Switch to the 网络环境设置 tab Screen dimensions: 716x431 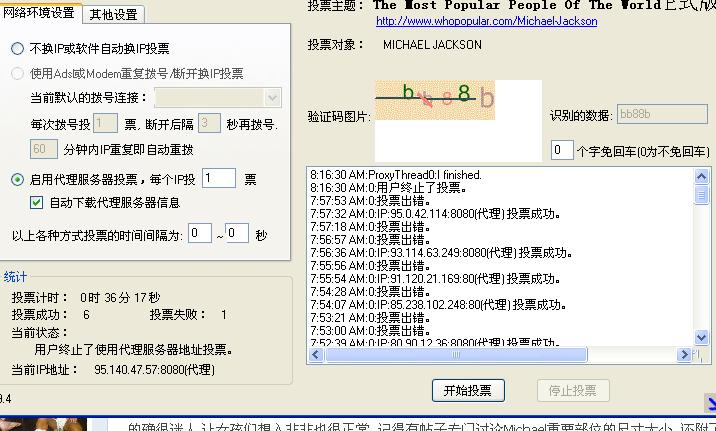coord(41,13)
